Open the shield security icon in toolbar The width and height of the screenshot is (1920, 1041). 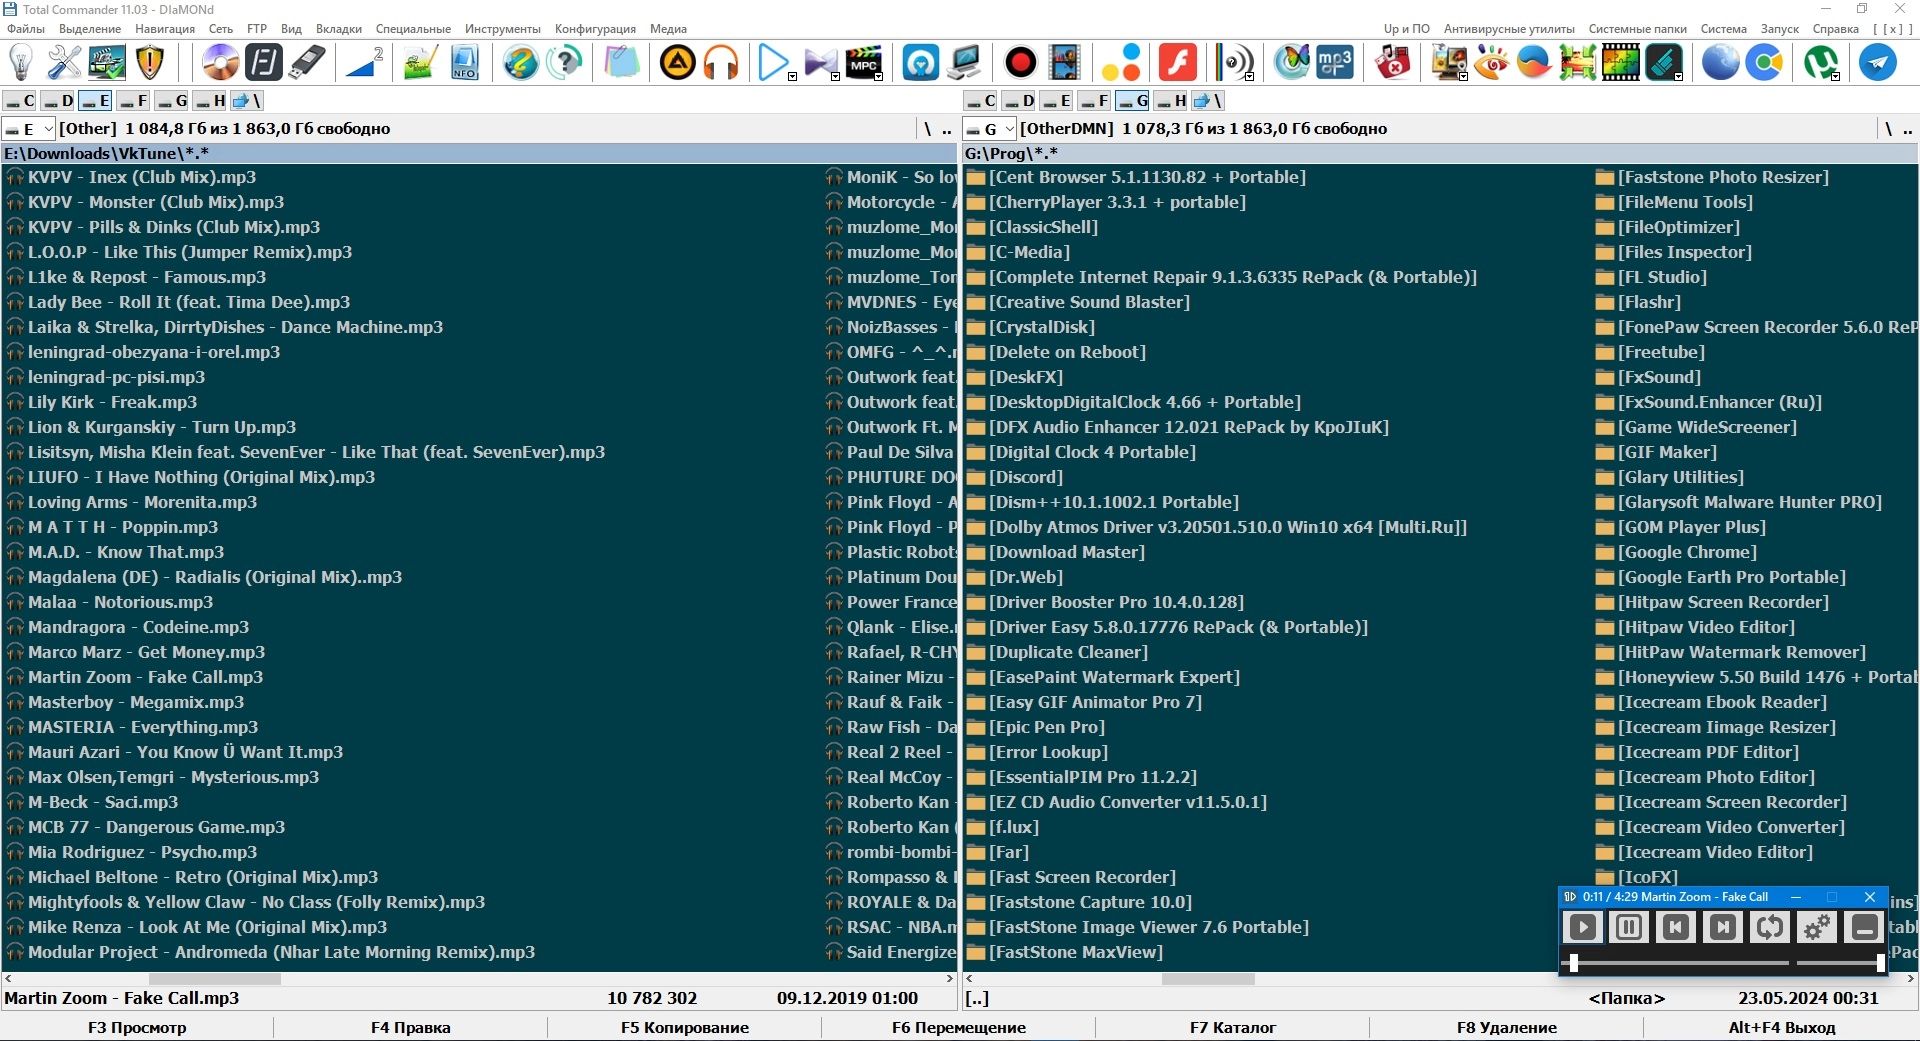(150, 63)
